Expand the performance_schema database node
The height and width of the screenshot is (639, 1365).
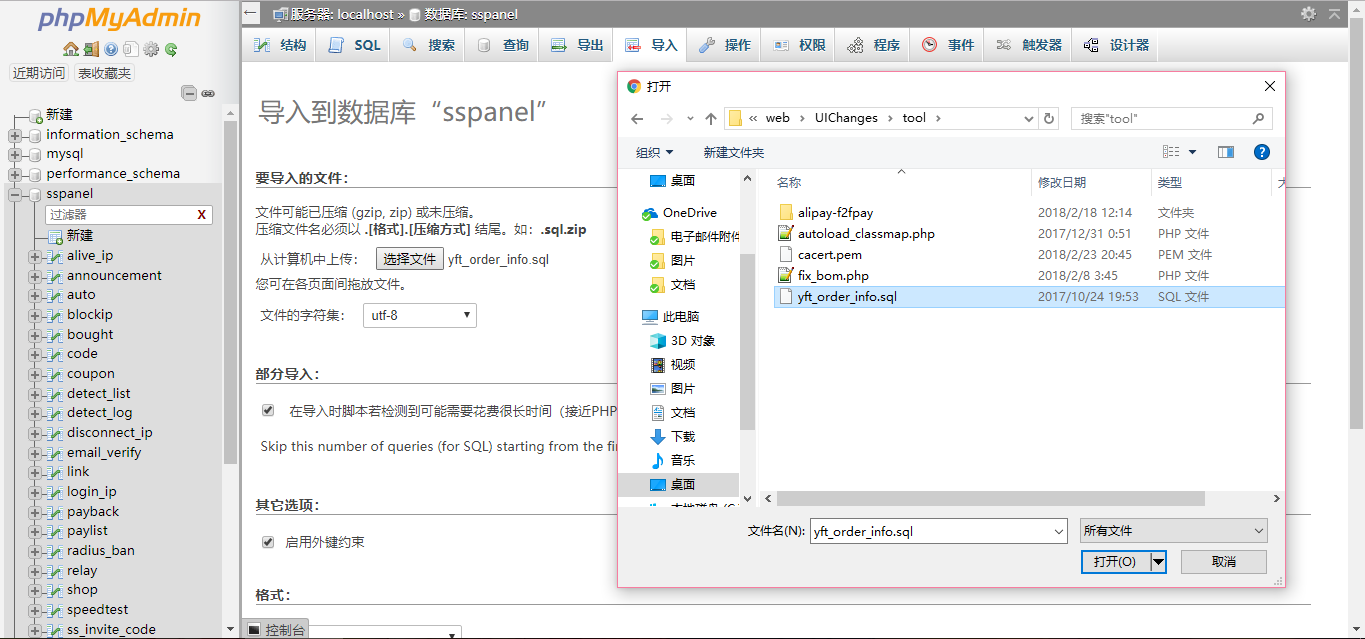tap(15, 174)
